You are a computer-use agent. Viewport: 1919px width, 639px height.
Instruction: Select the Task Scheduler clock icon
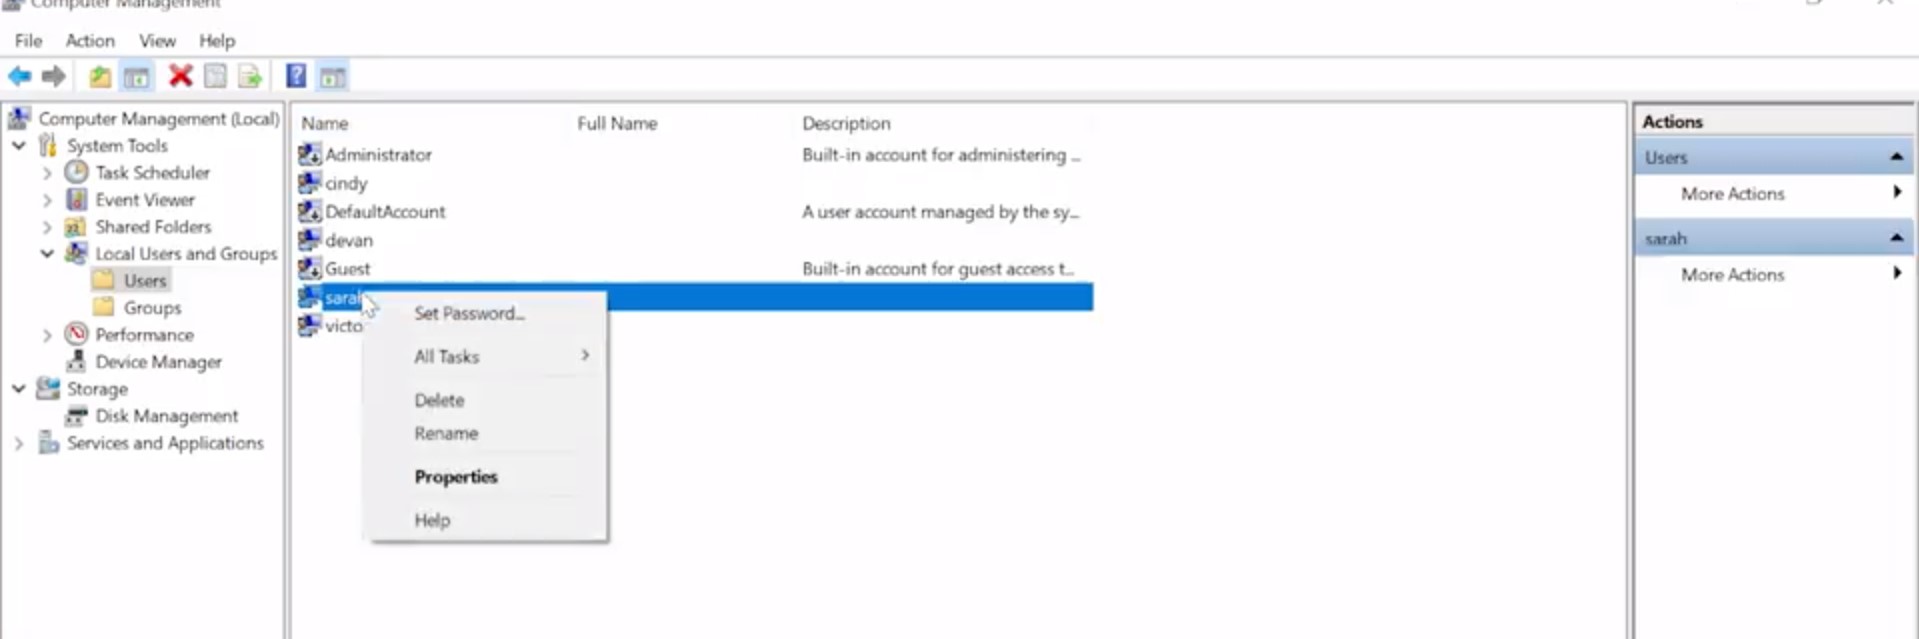76,172
